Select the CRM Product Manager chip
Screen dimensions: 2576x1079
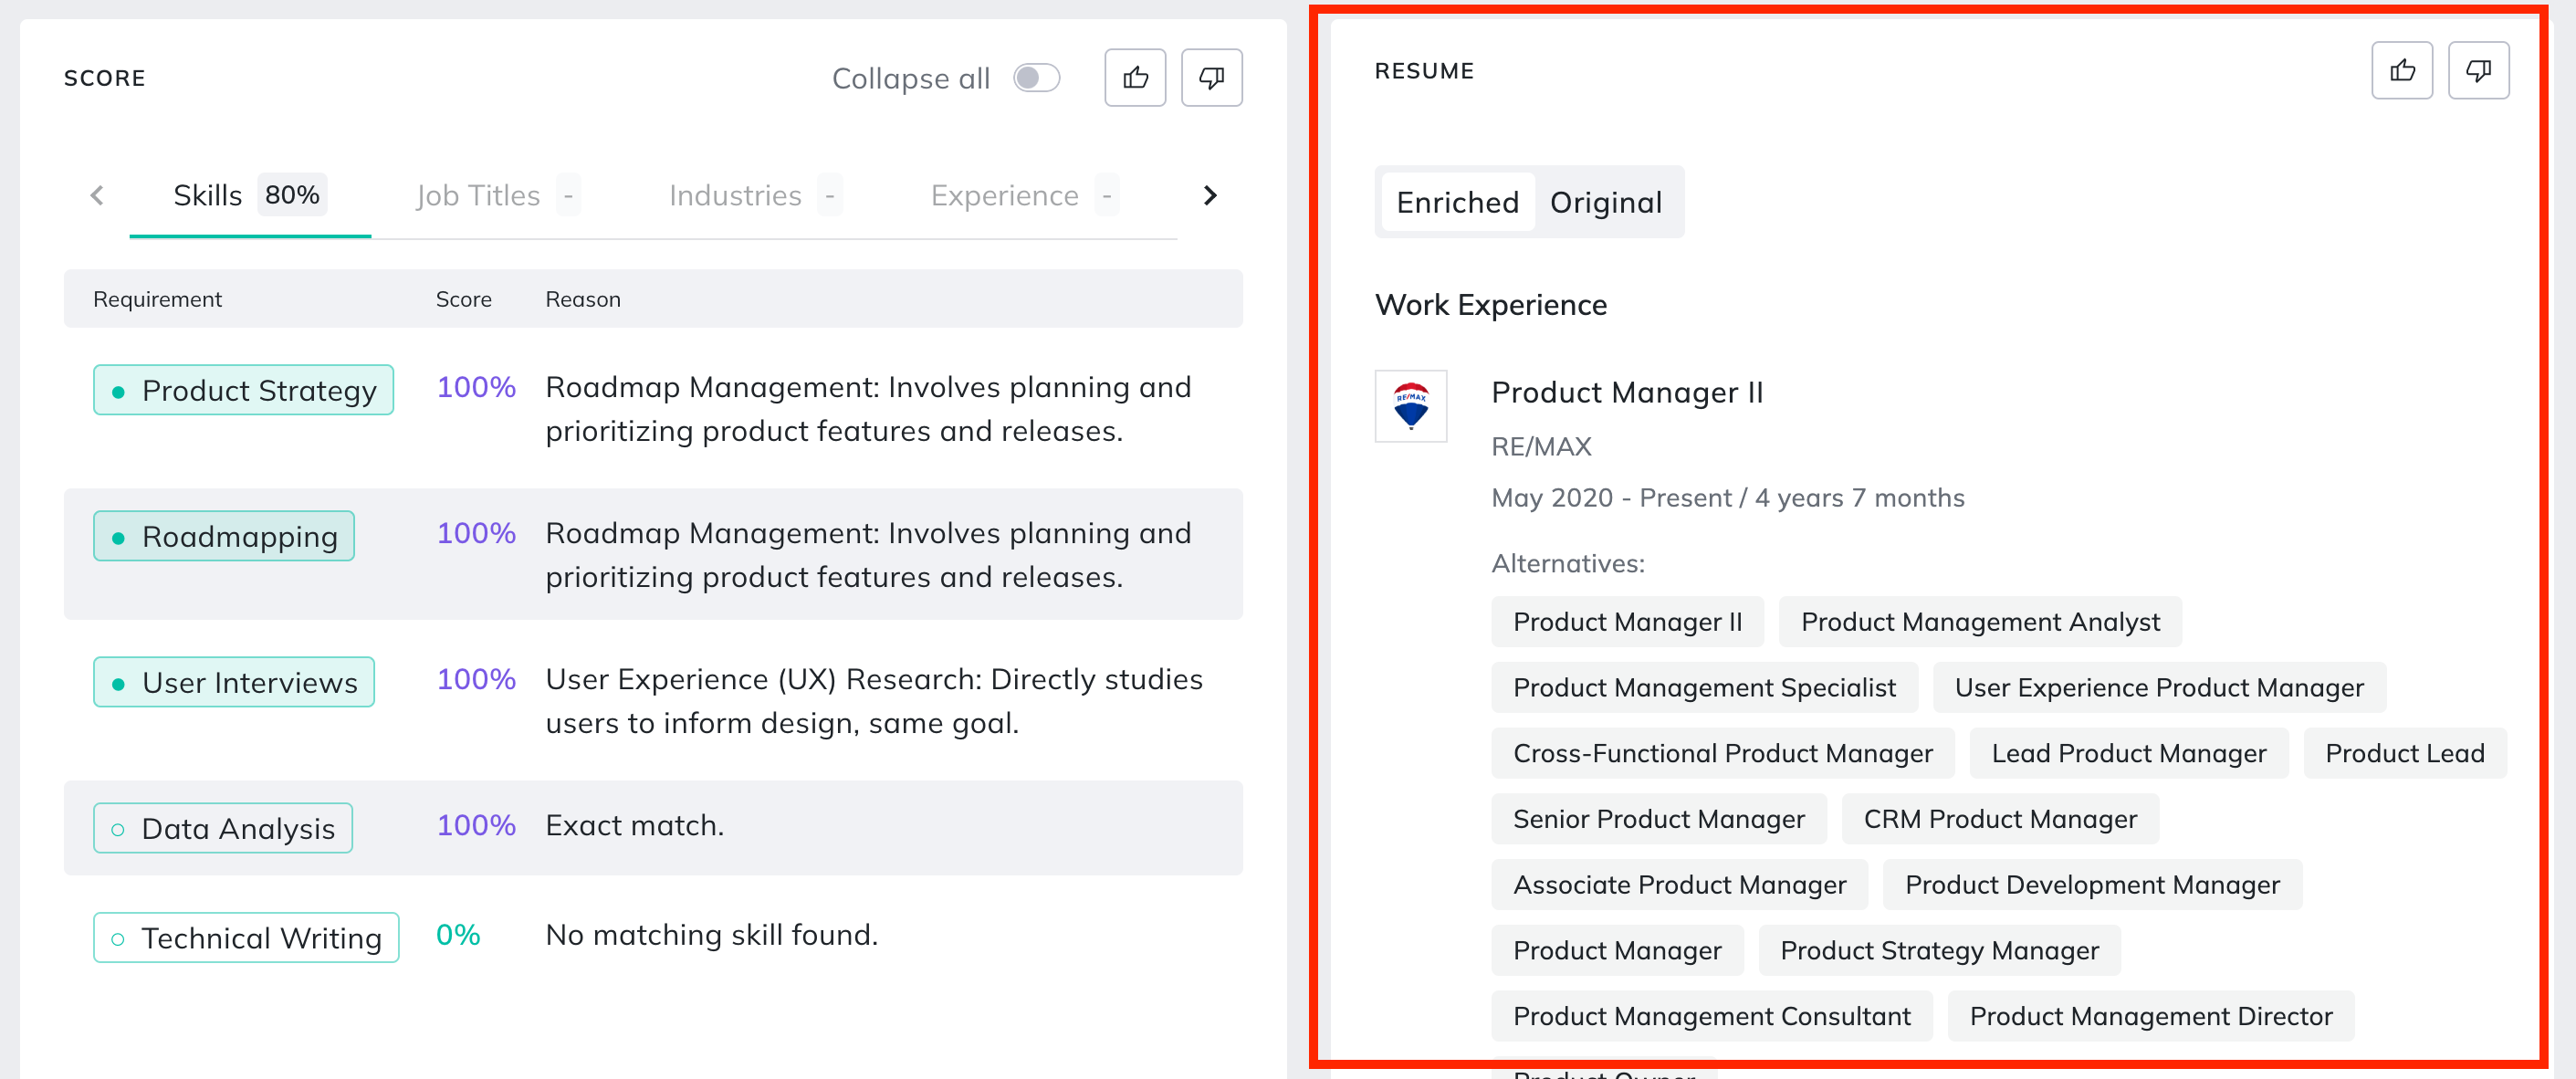coord(2000,819)
